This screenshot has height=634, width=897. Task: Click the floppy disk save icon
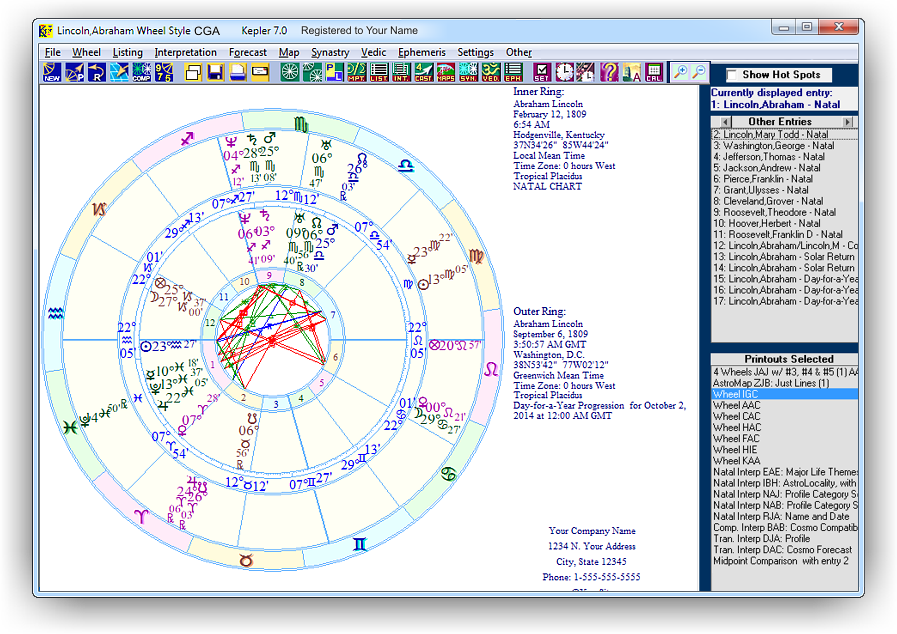click(215, 72)
